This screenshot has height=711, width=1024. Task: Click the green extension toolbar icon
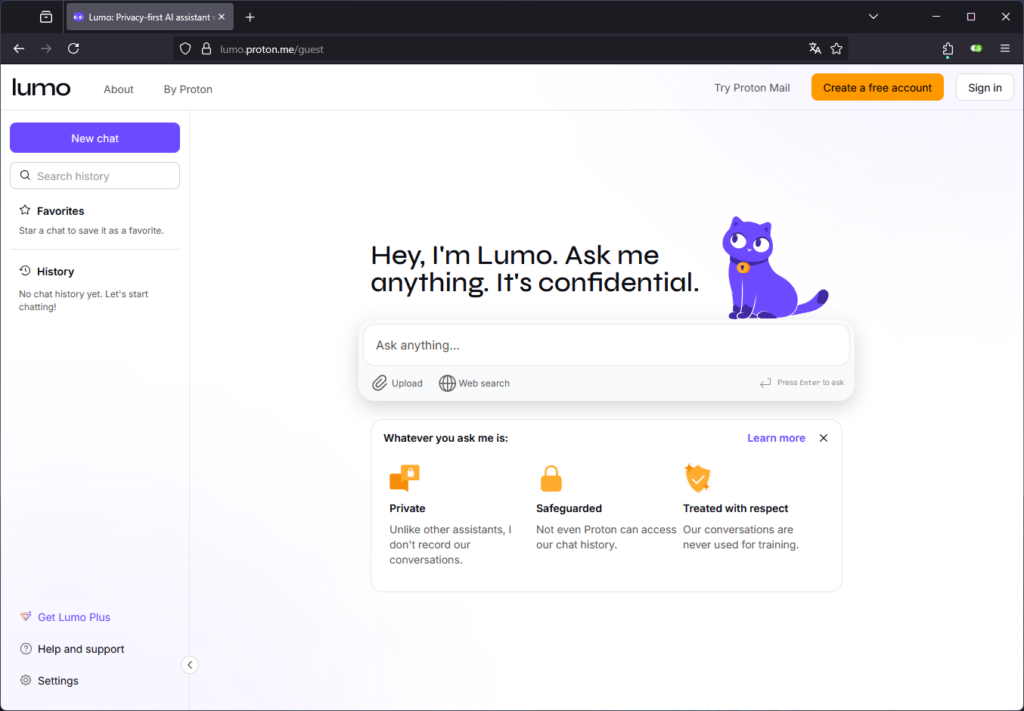pos(976,48)
